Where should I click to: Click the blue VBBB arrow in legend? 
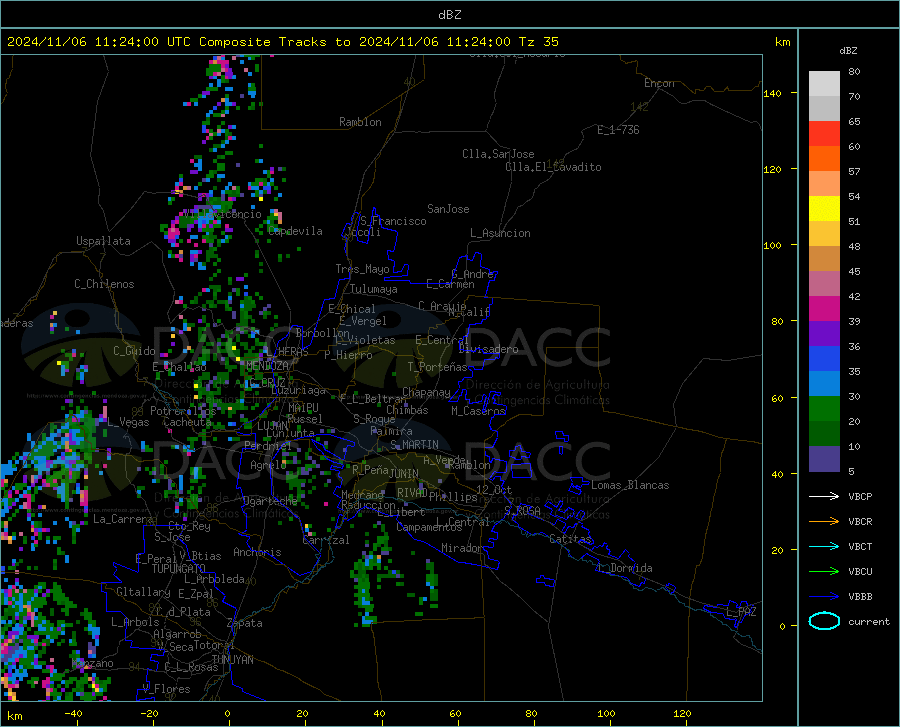824,597
